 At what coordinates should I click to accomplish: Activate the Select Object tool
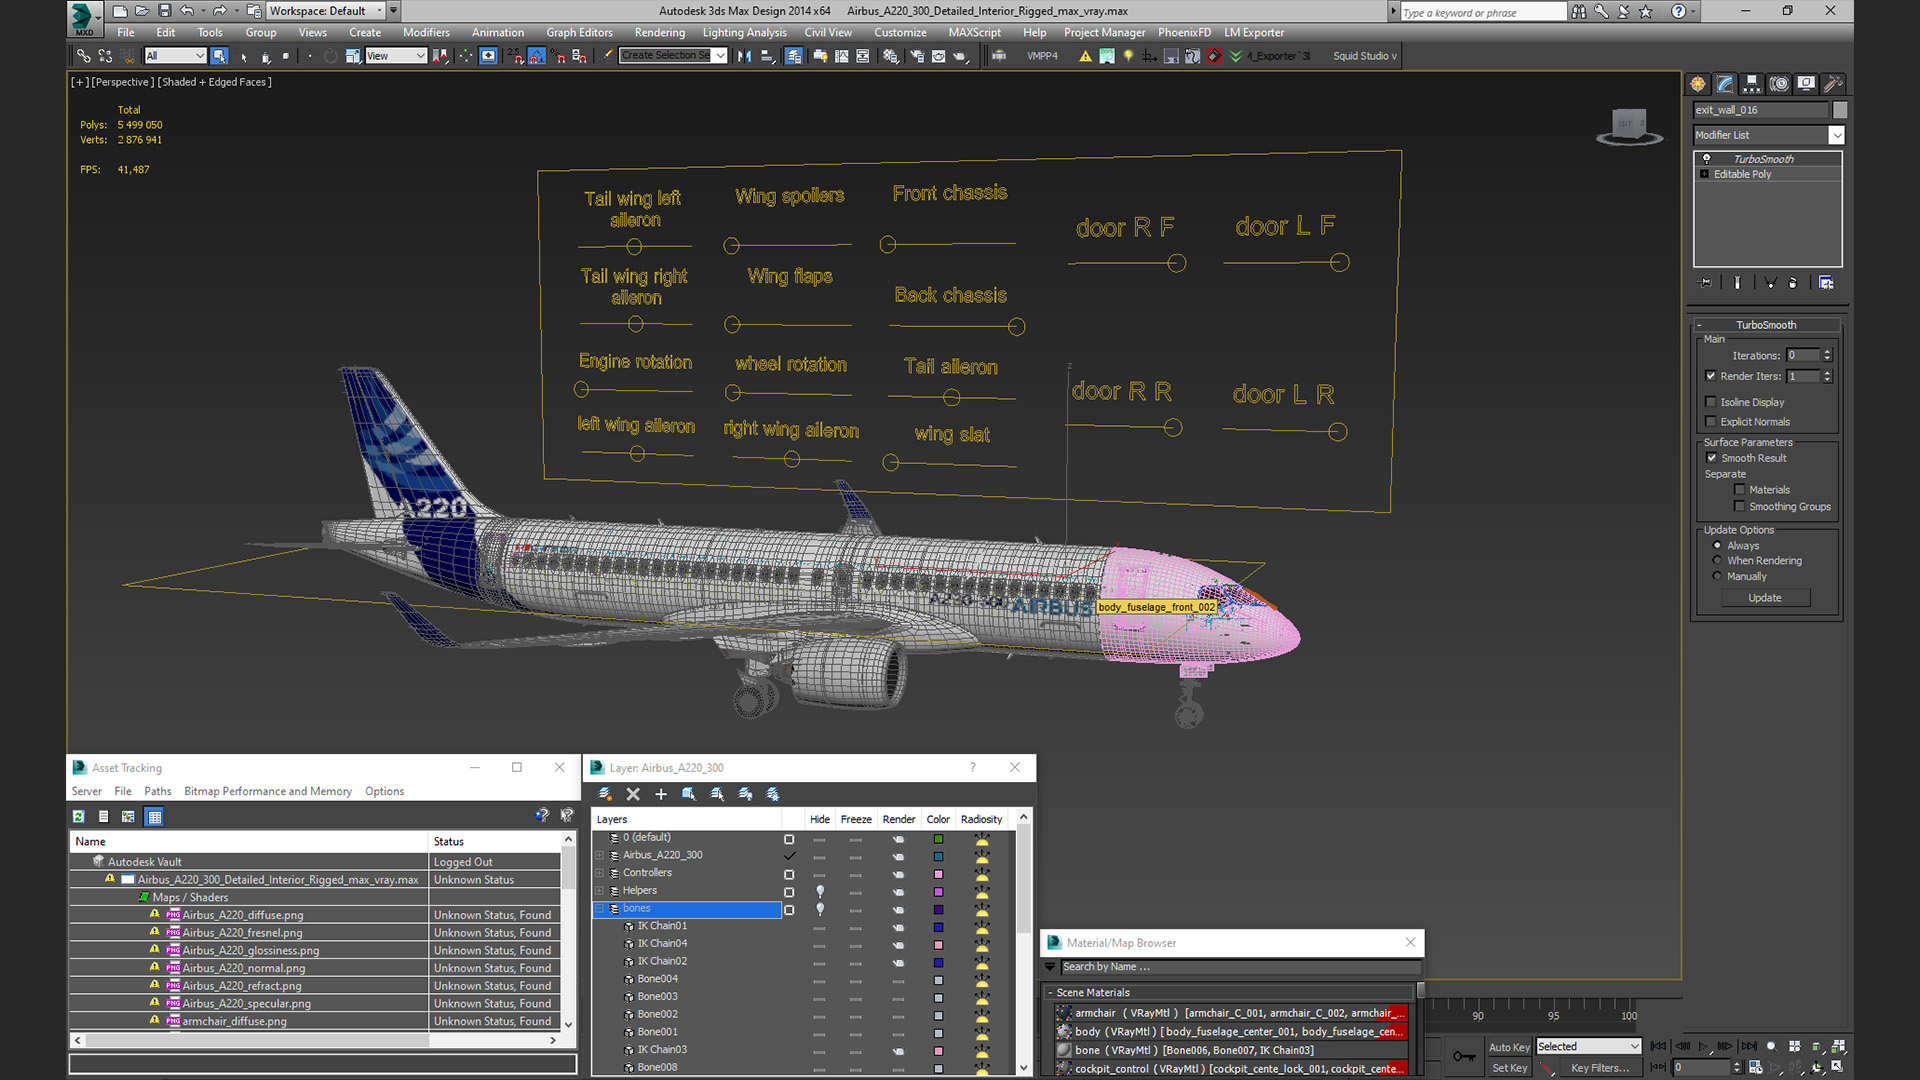pyautogui.click(x=219, y=56)
